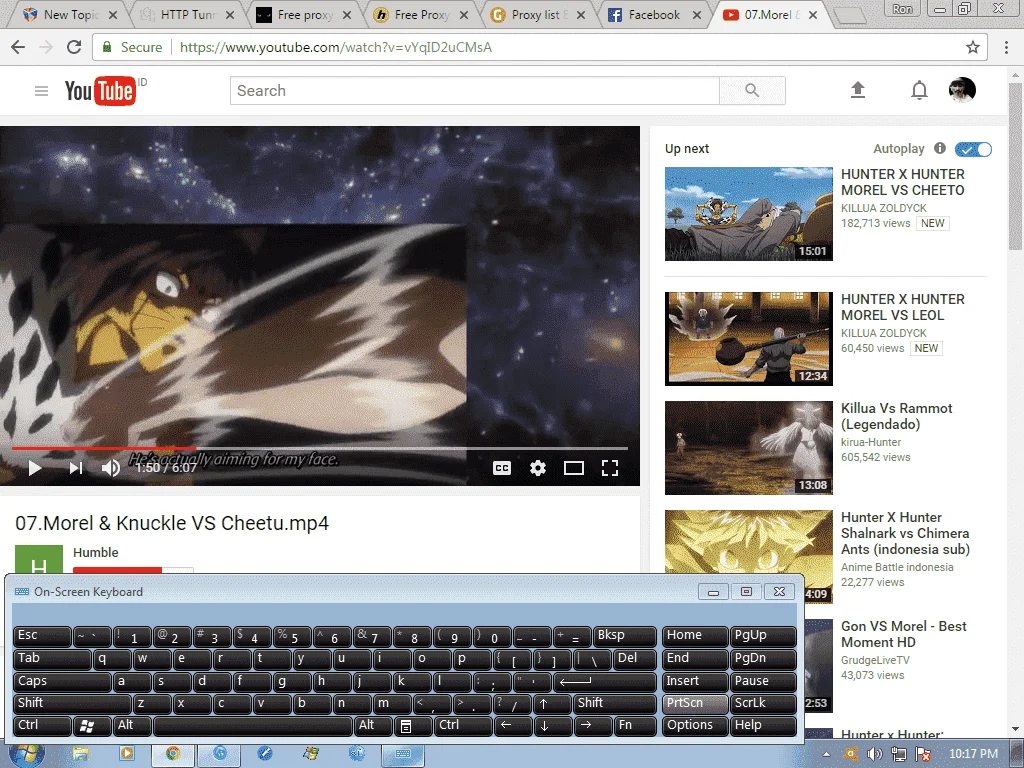The height and width of the screenshot is (768, 1024).
Task: Open the Windows Start button
Action: pyautogui.click(x=26, y=754)
